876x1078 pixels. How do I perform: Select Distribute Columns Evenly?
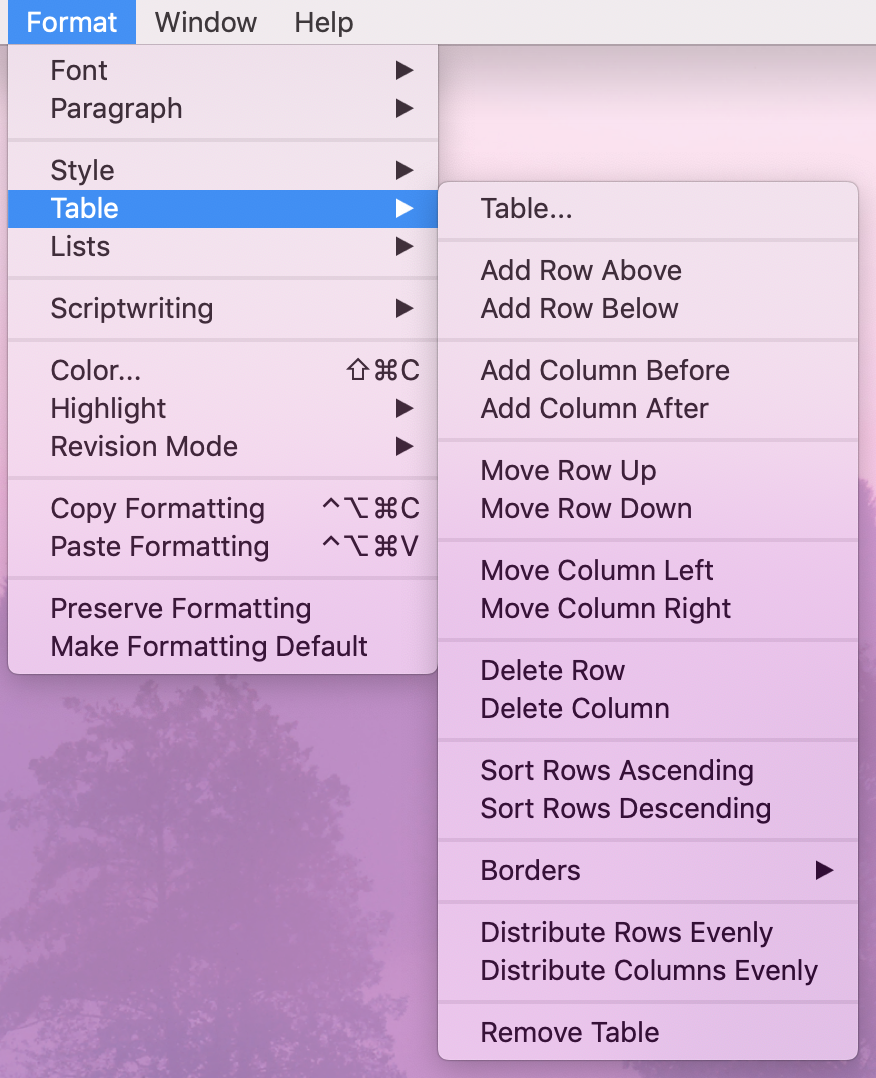648,970
